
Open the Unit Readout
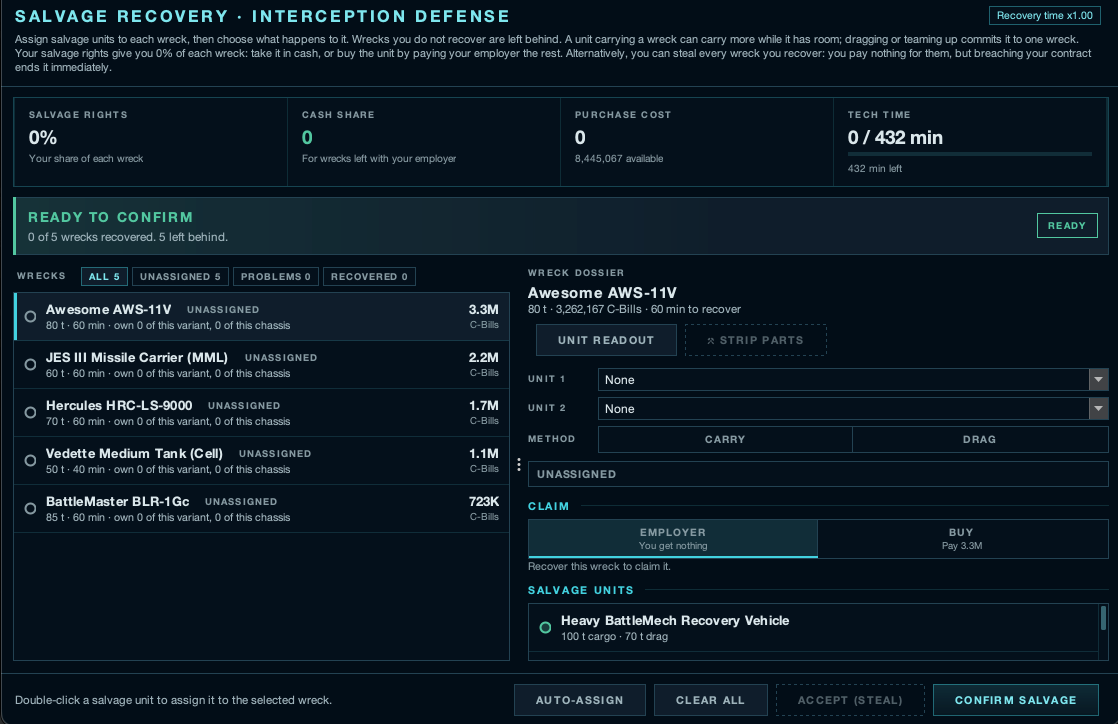click(x=606, y=340)
